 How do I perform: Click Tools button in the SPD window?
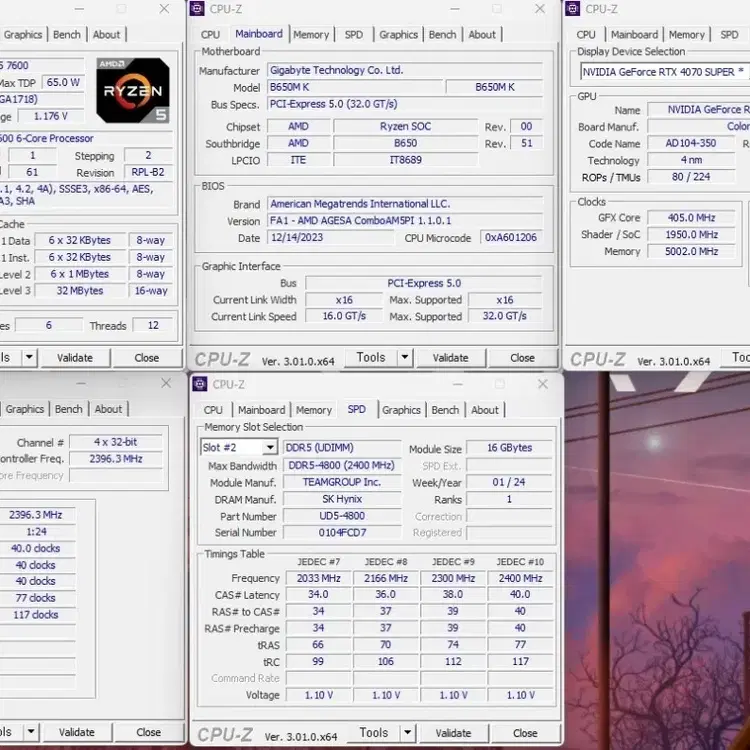(x=374, y=732)
